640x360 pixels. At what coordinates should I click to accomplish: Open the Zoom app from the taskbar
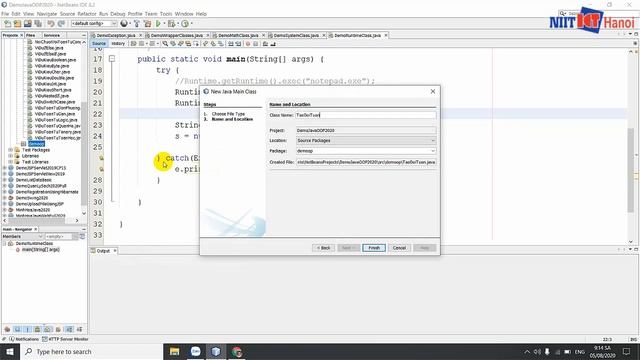tap(196, 351)
